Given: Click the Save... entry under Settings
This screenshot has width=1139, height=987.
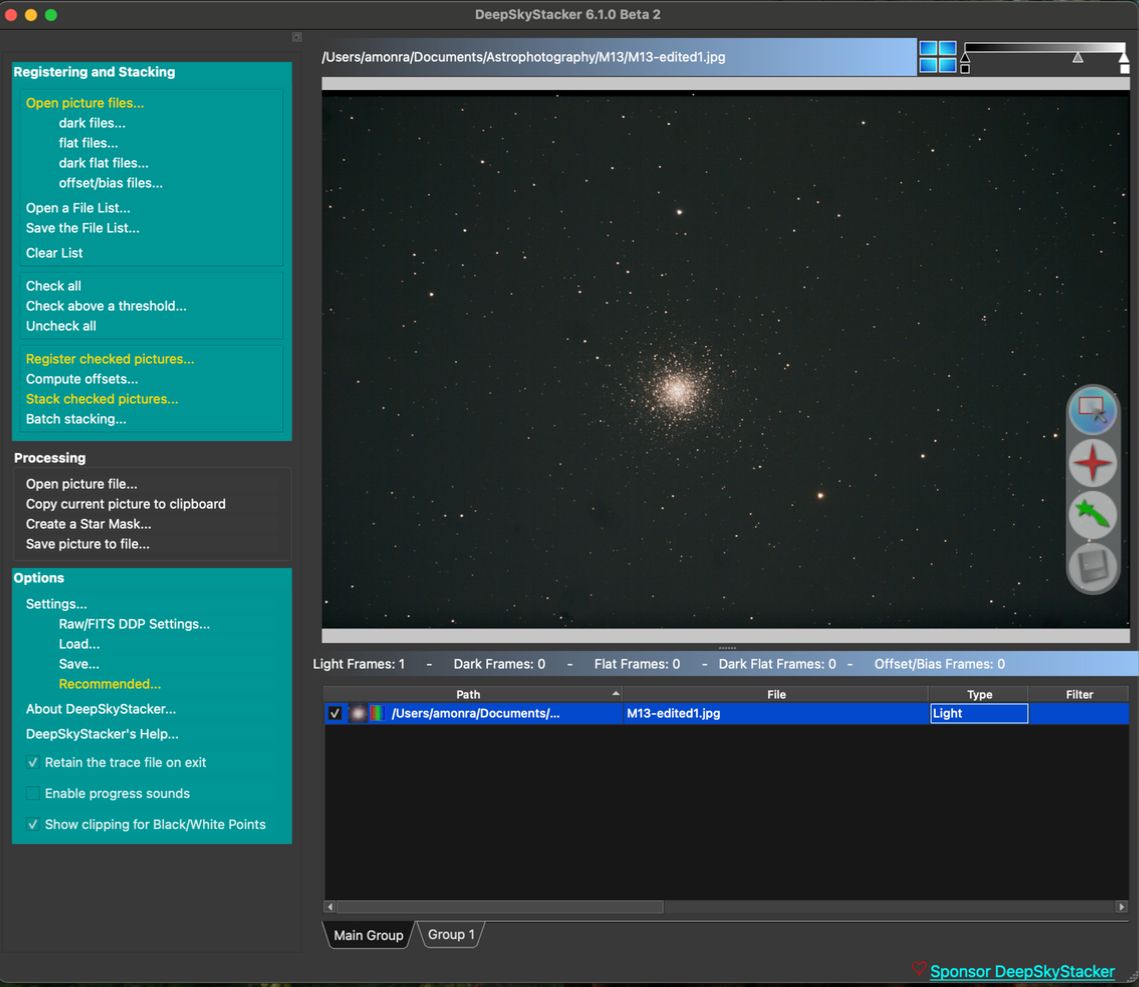Looking at the screenshot, I should [78, 664].
